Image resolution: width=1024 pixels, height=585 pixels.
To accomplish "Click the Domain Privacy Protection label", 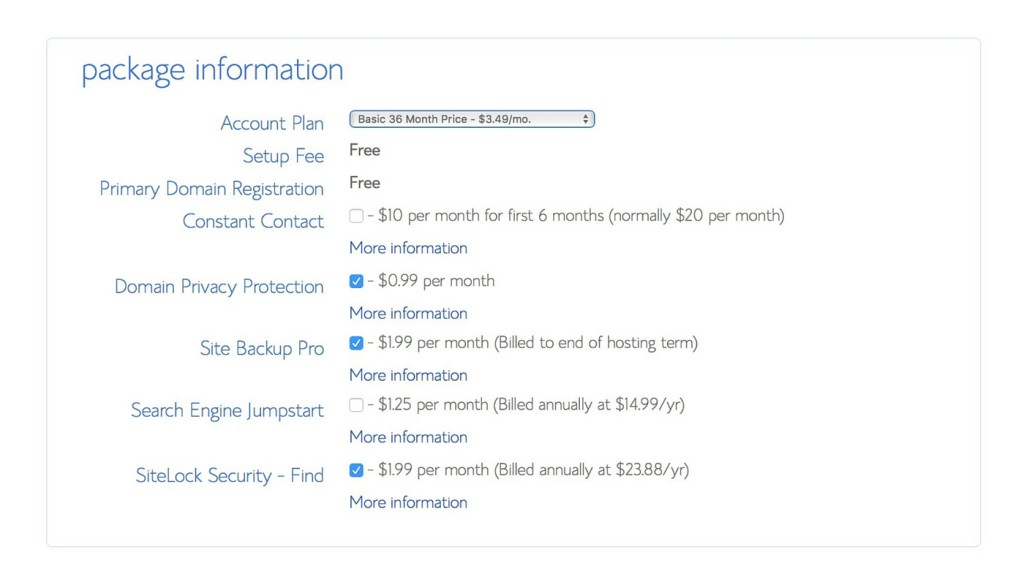I will pos(218,287).
